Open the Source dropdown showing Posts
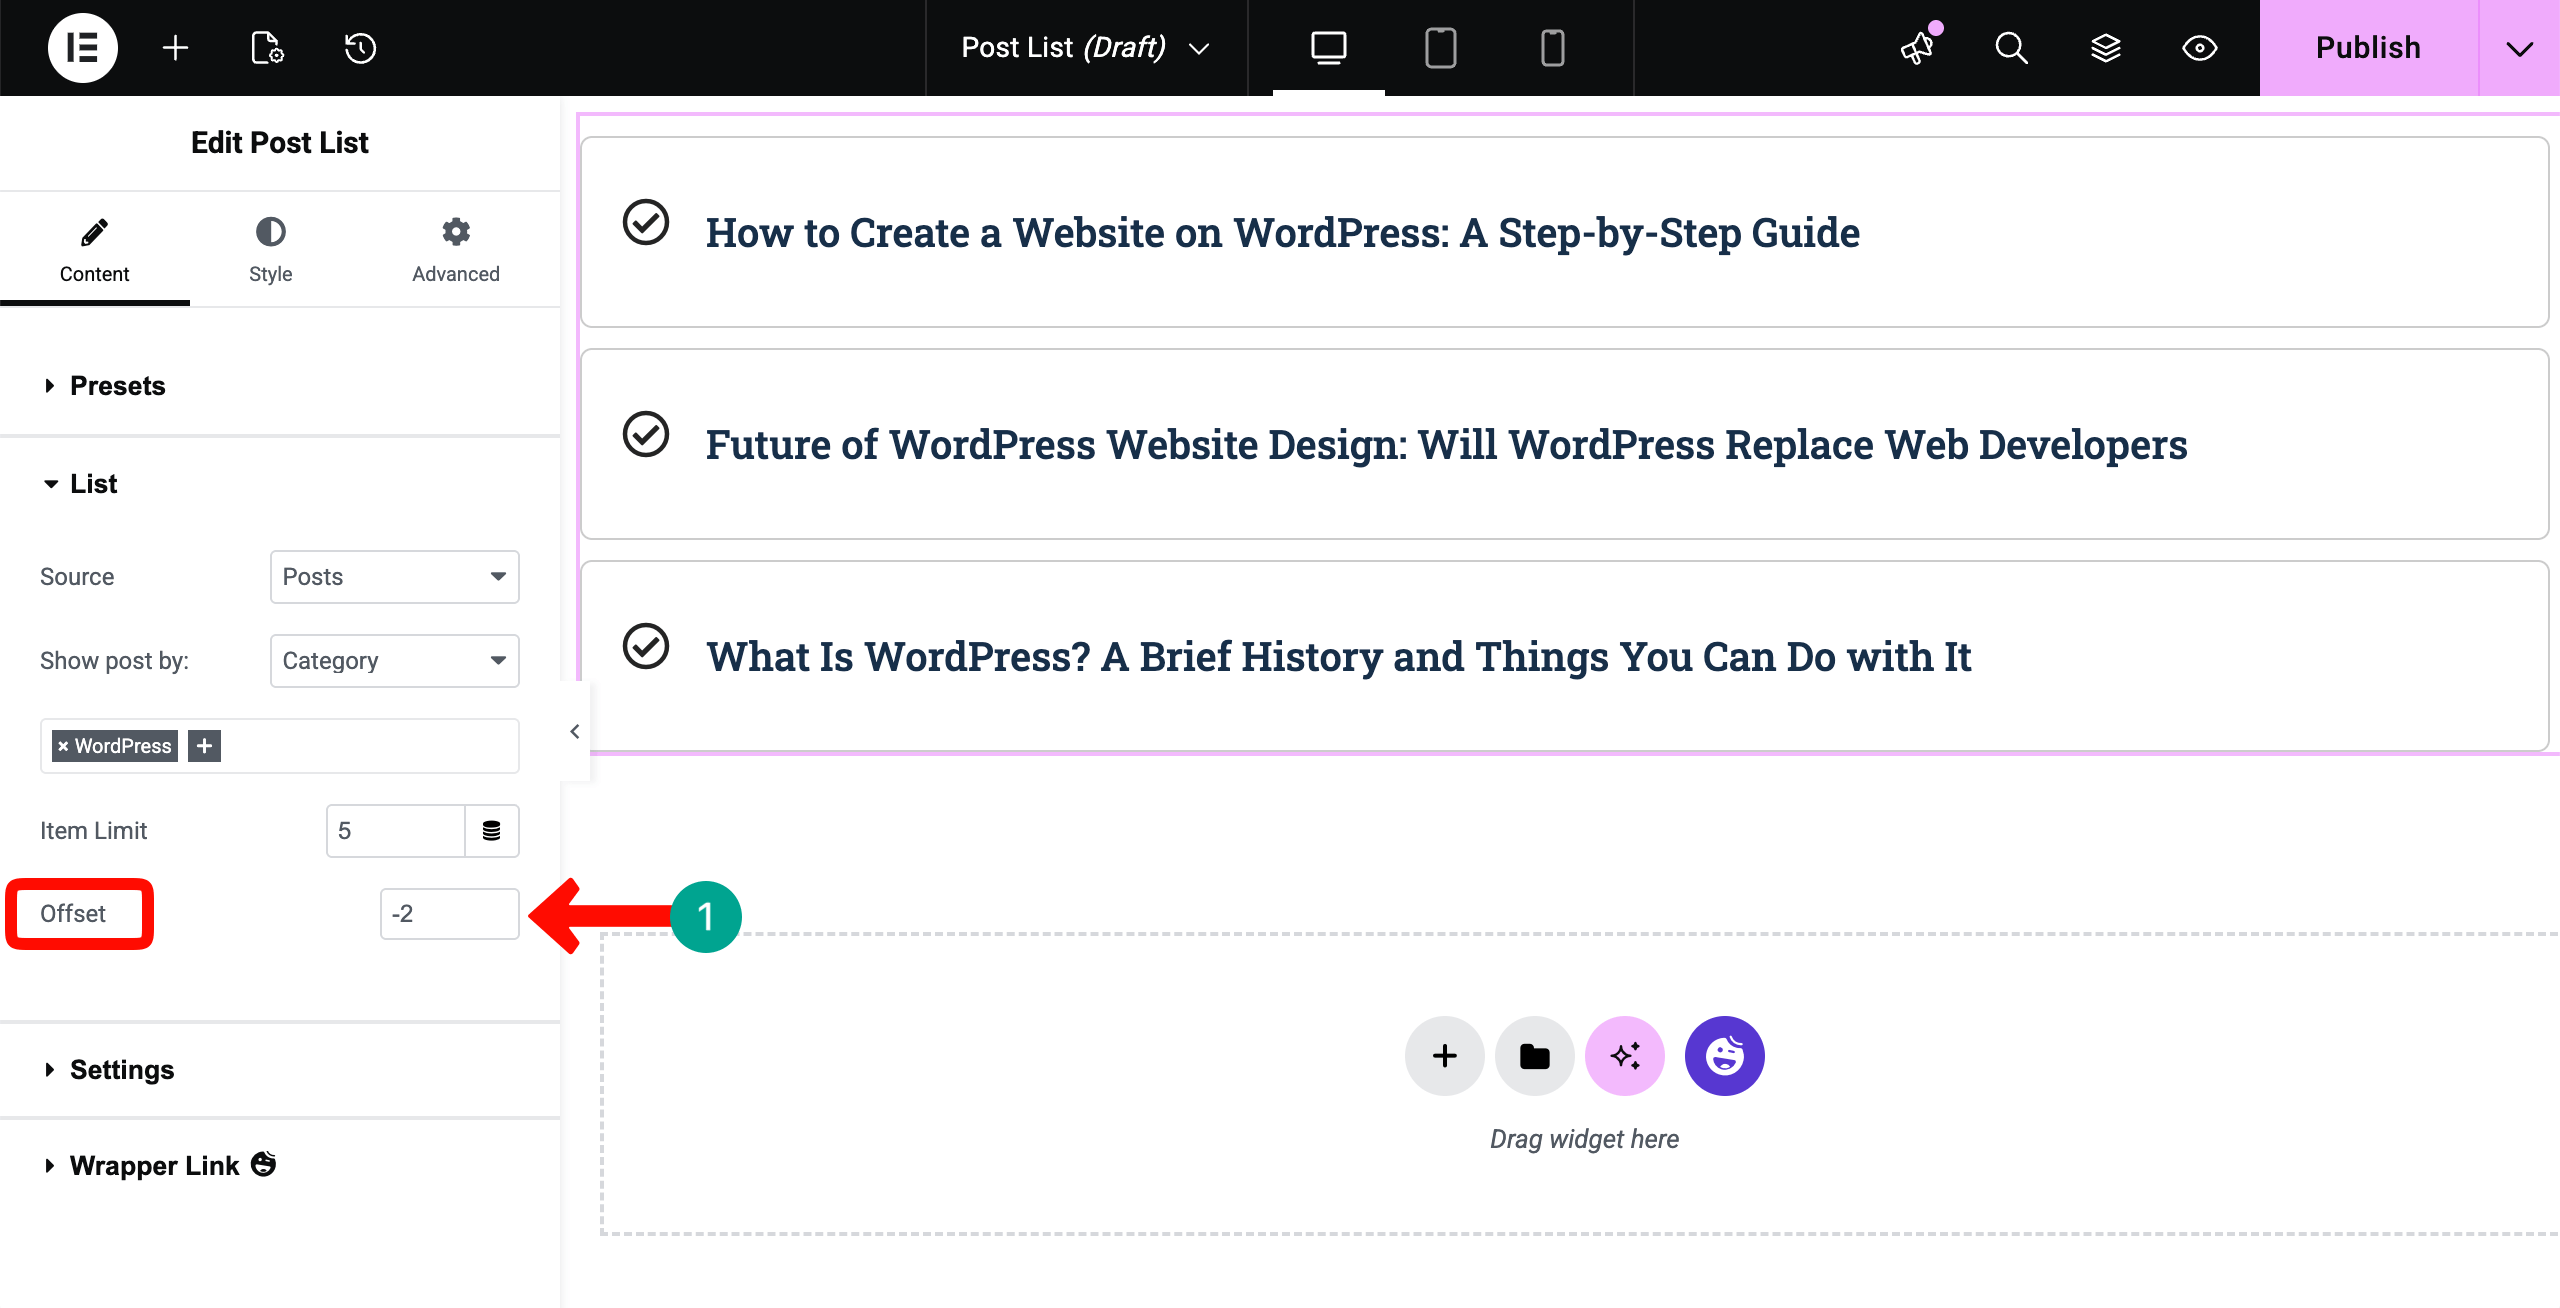This screenshot has height=1308, width=2560. [x=394, y=577]
